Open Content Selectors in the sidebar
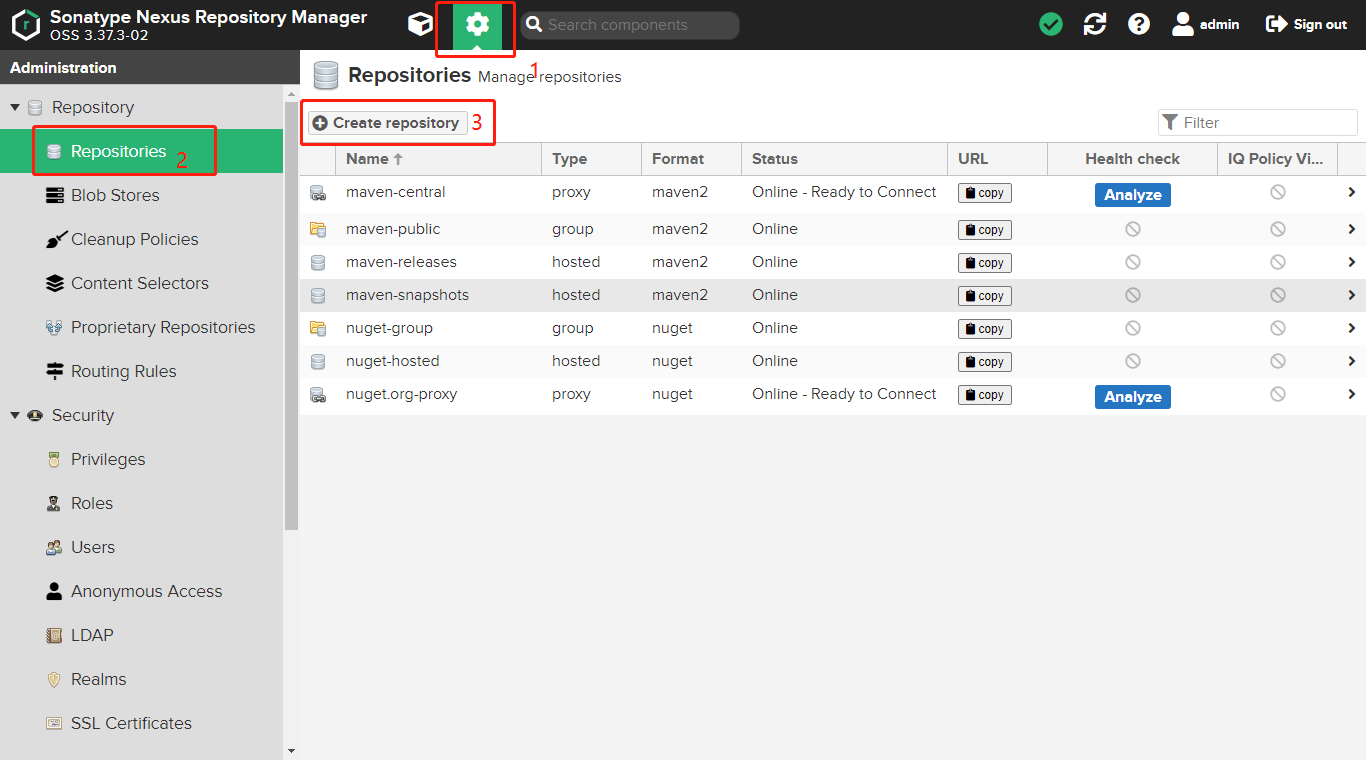This screenshot has height=760, width=1366. [142, 283]
